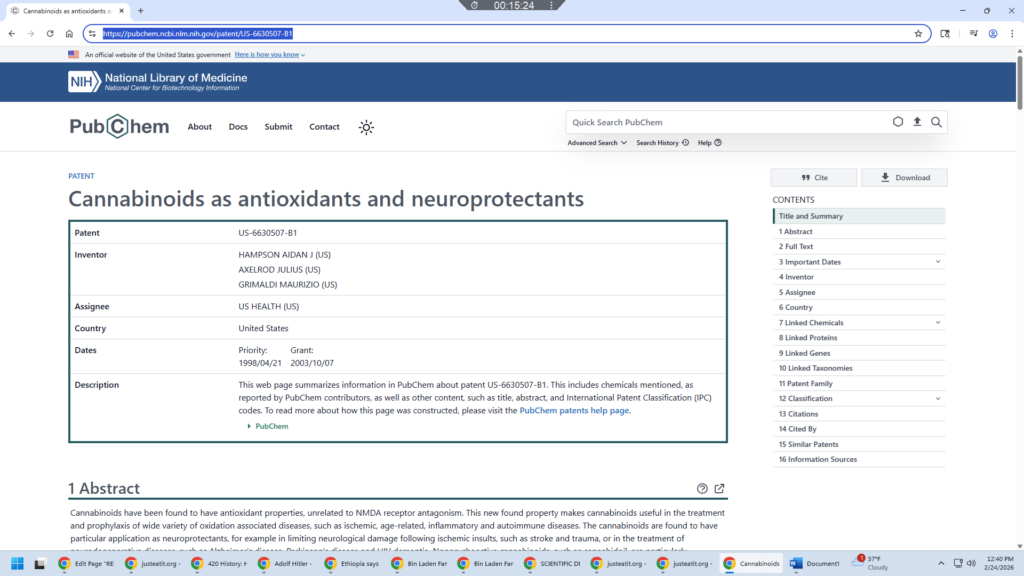Expand the Advanced Search dropdown
1024x576 pixels.
[x=597, y=143]
